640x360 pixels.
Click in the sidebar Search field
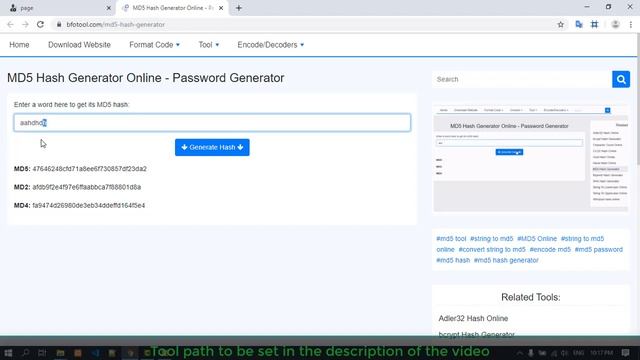[522, 79]
